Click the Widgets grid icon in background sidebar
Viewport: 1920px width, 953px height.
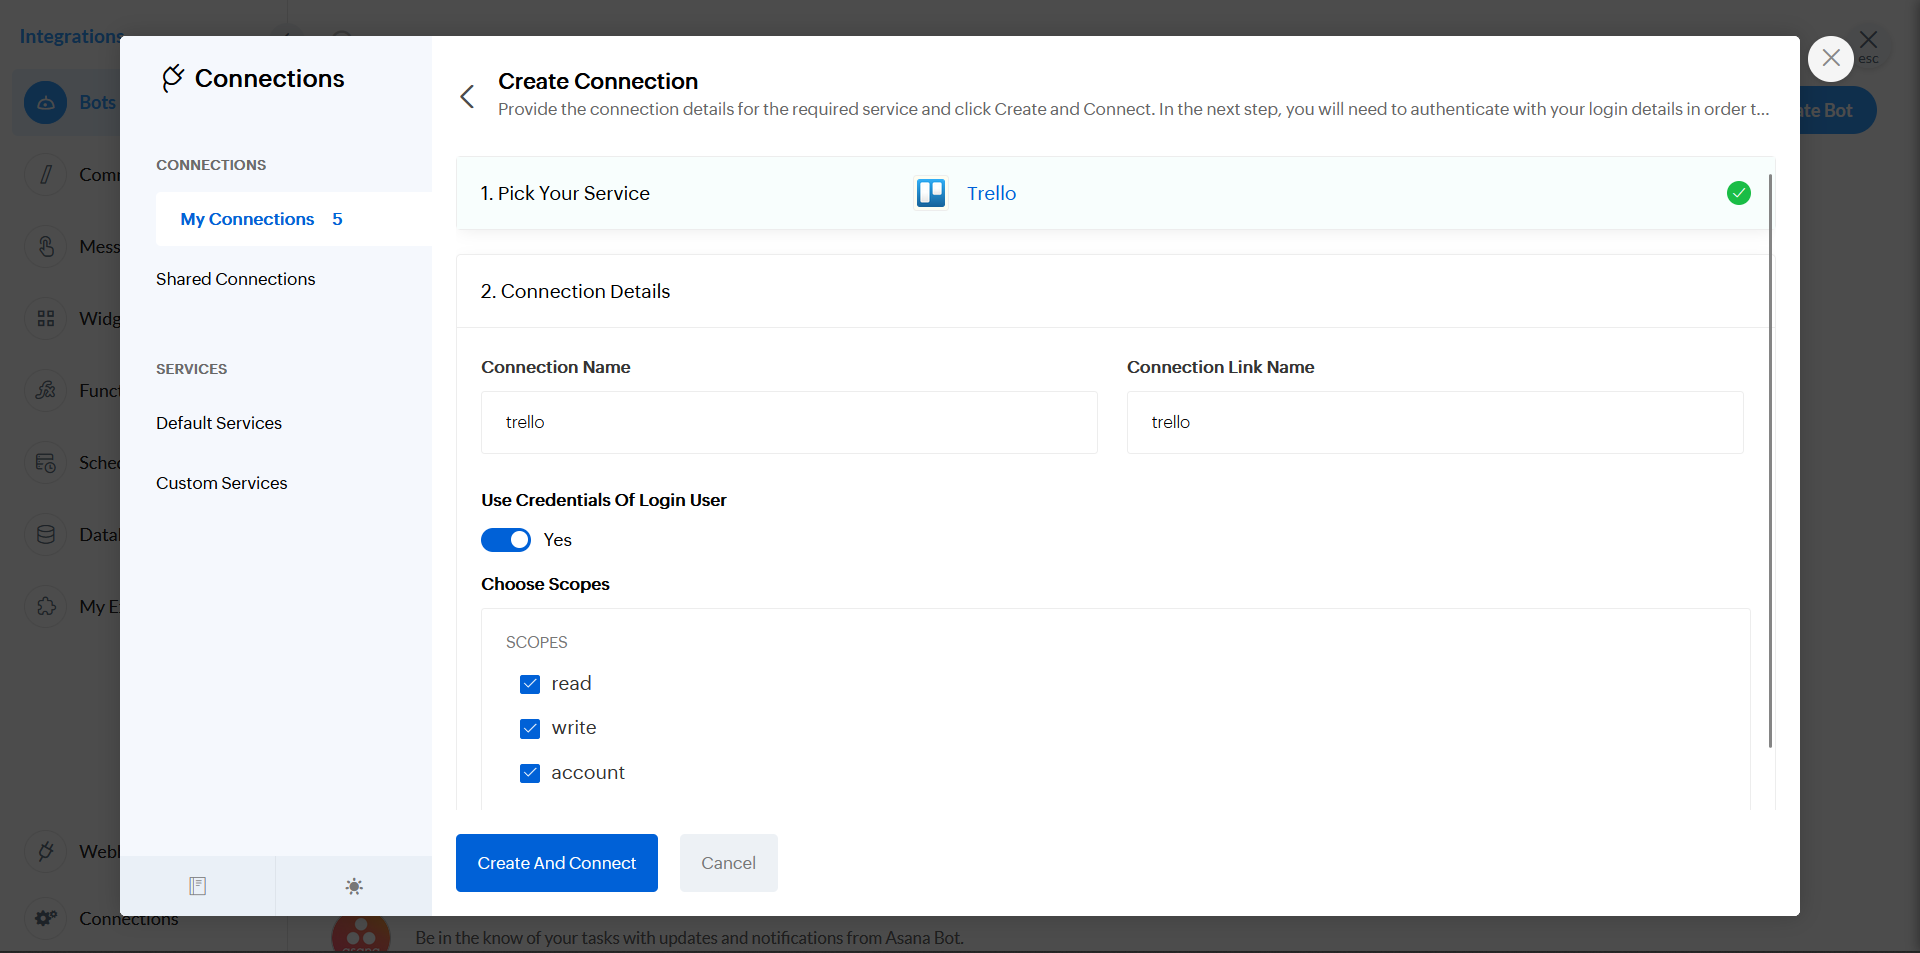(x=46, y=319)
